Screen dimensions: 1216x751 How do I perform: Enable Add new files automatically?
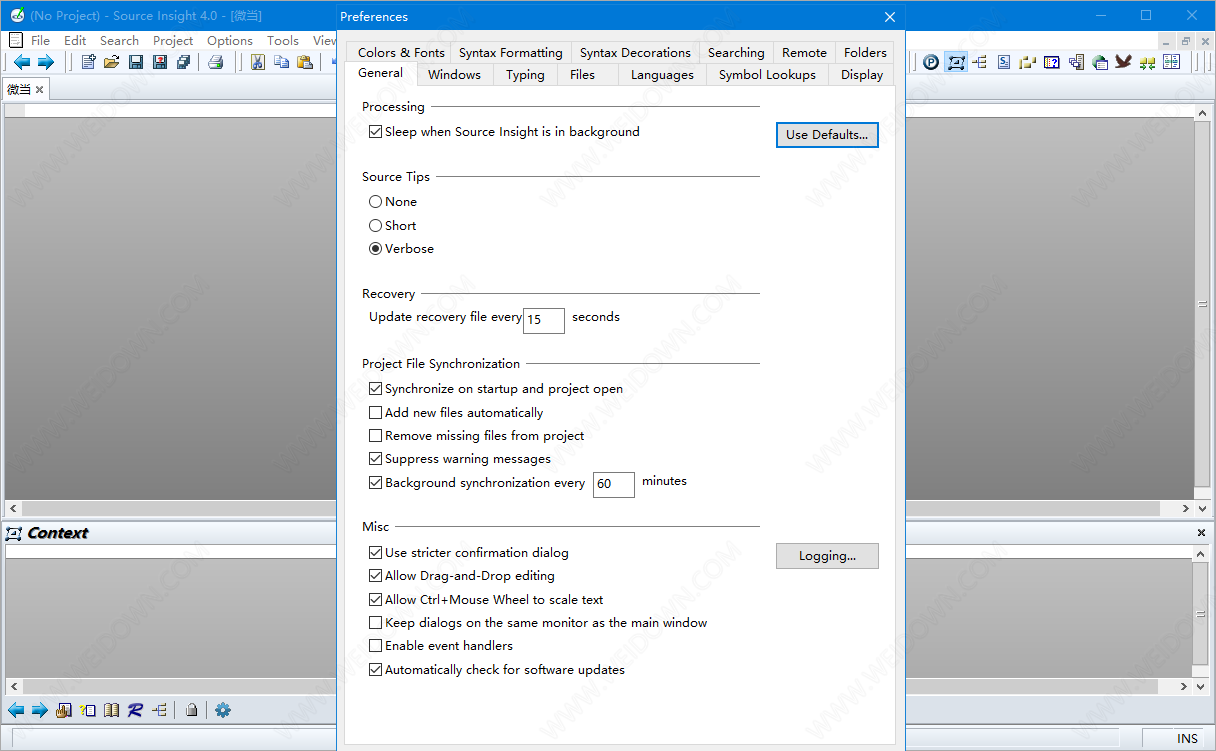[x=376, y=413]
